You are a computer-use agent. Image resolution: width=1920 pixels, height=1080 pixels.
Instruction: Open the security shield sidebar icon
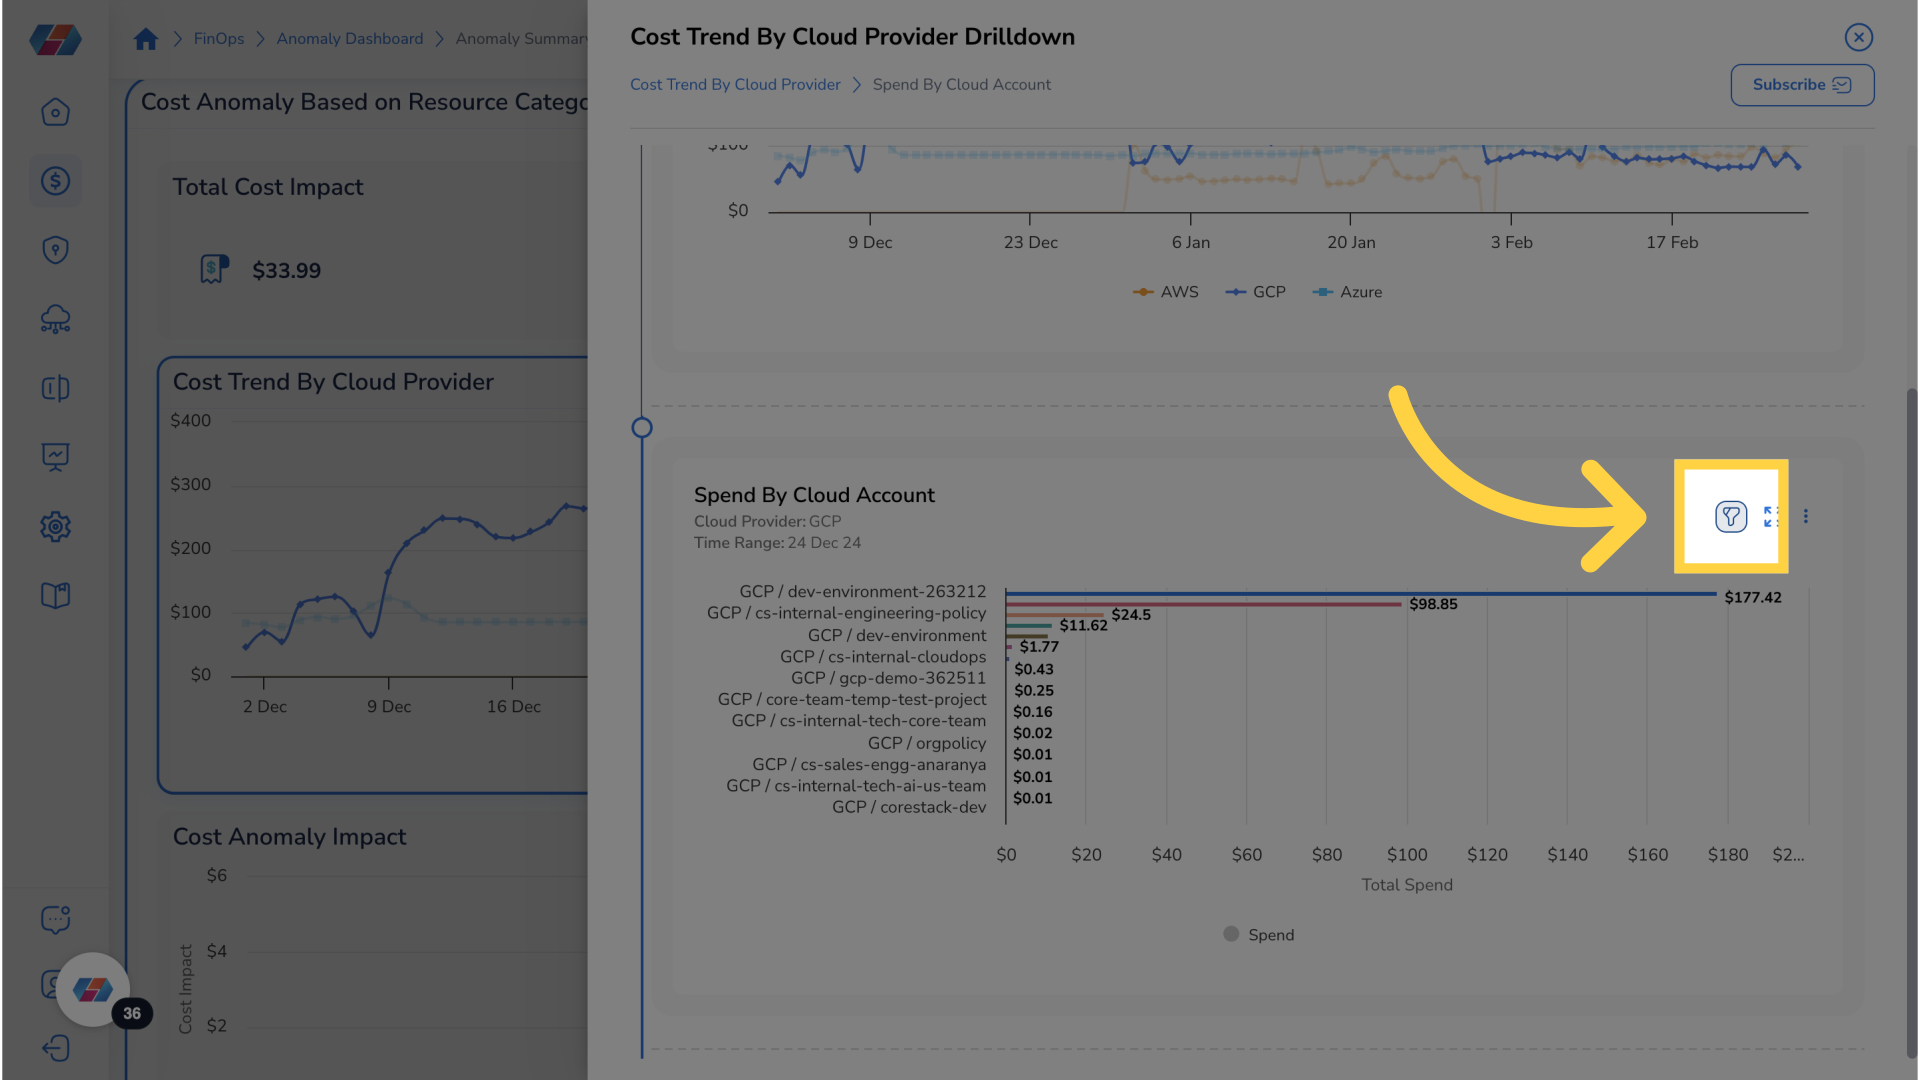(55, 250)
